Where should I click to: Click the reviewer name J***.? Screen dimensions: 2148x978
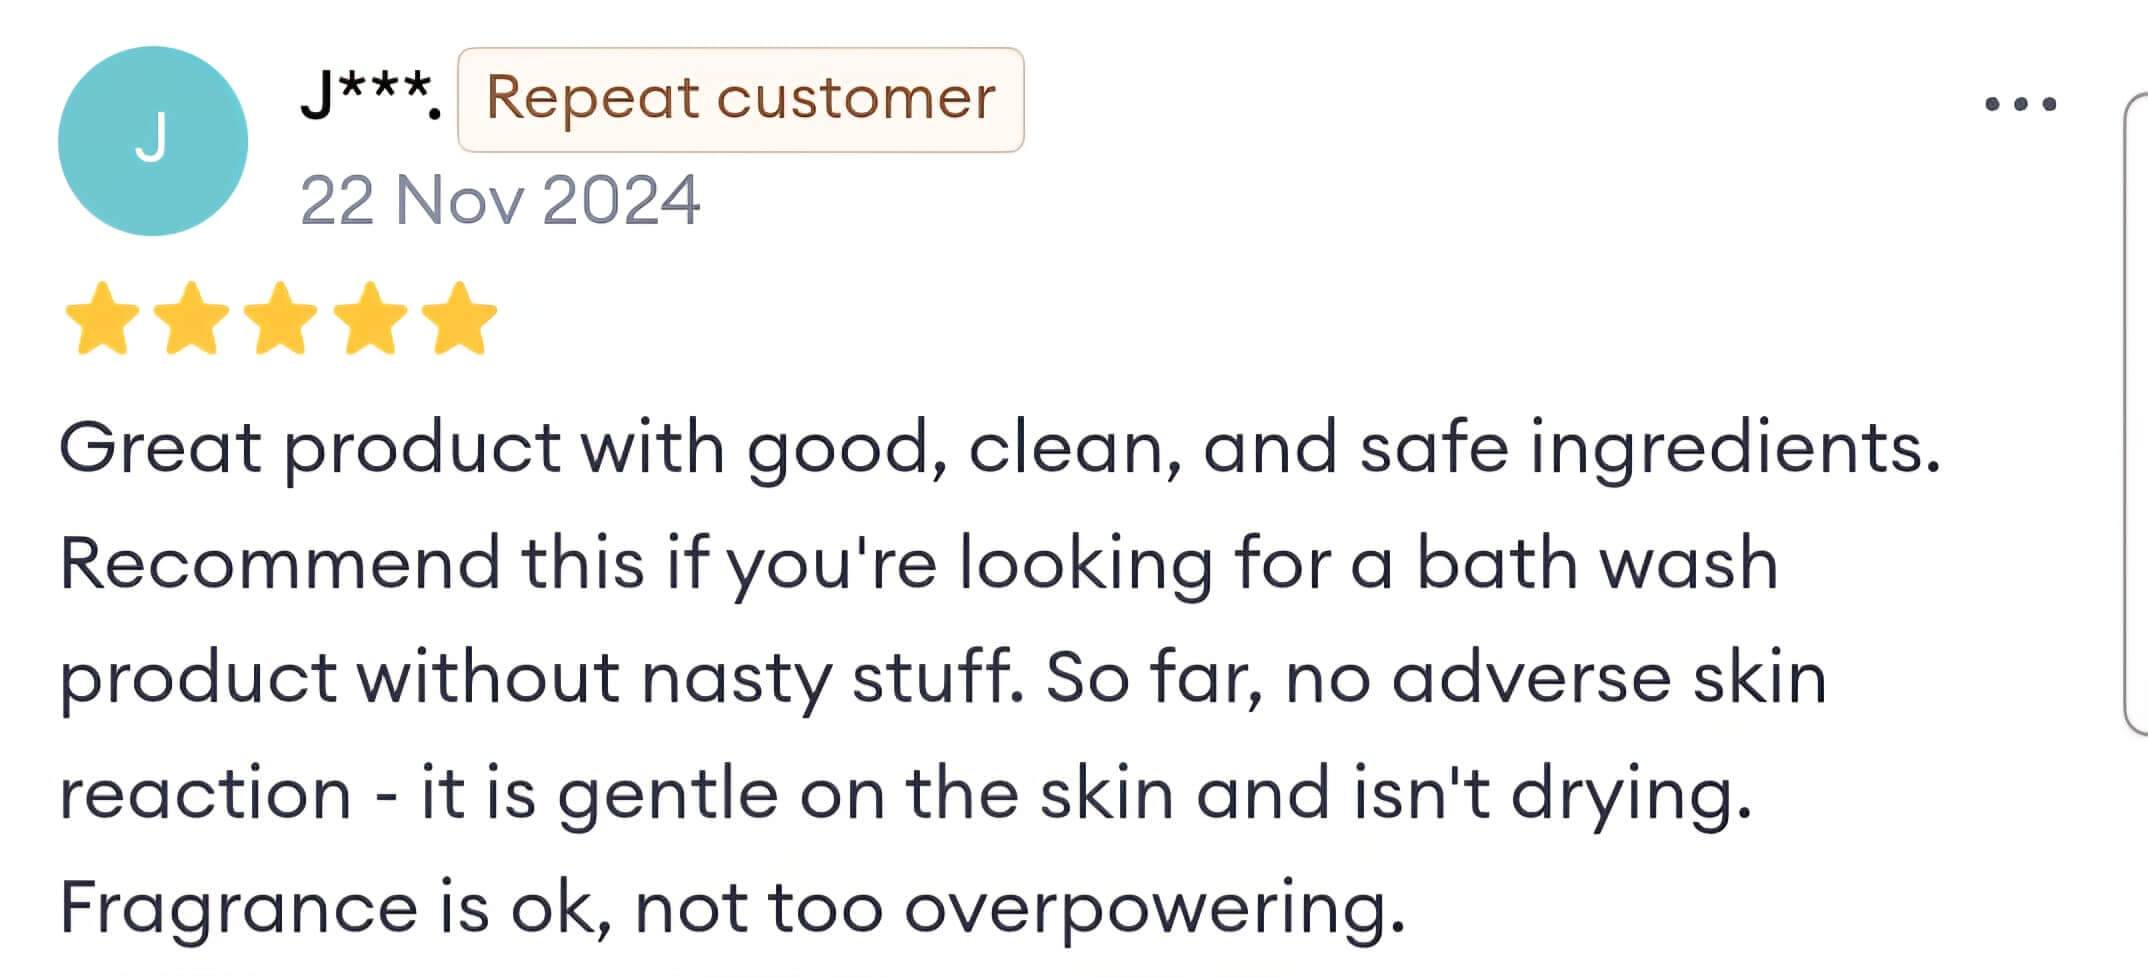(371, 96)
